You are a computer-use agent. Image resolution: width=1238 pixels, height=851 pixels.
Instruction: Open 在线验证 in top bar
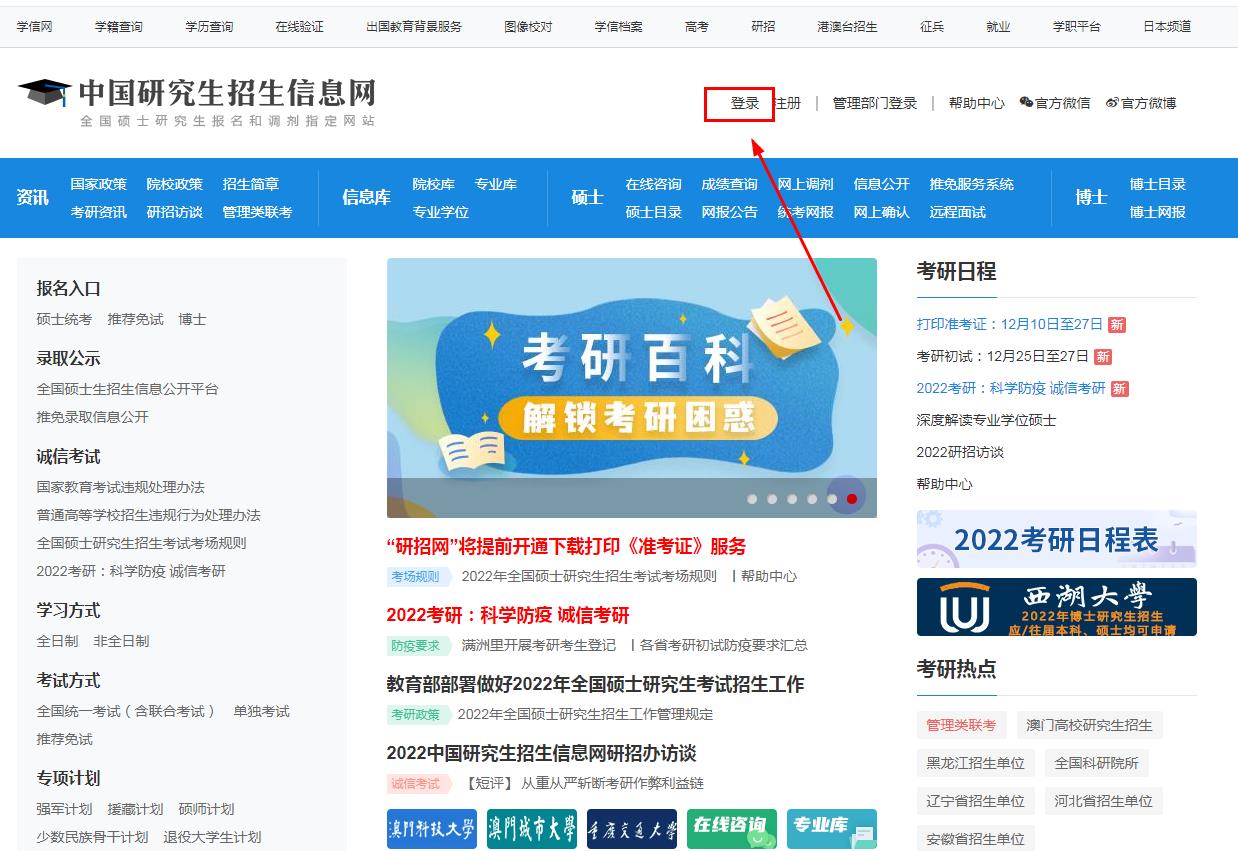point(300,27)
